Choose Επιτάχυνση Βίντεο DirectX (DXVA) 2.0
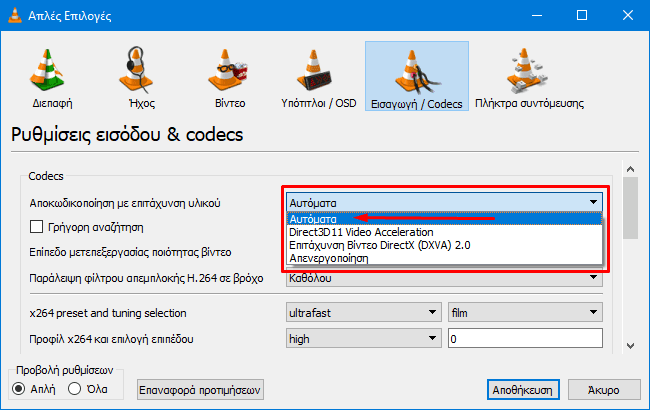 coord(444,245)
